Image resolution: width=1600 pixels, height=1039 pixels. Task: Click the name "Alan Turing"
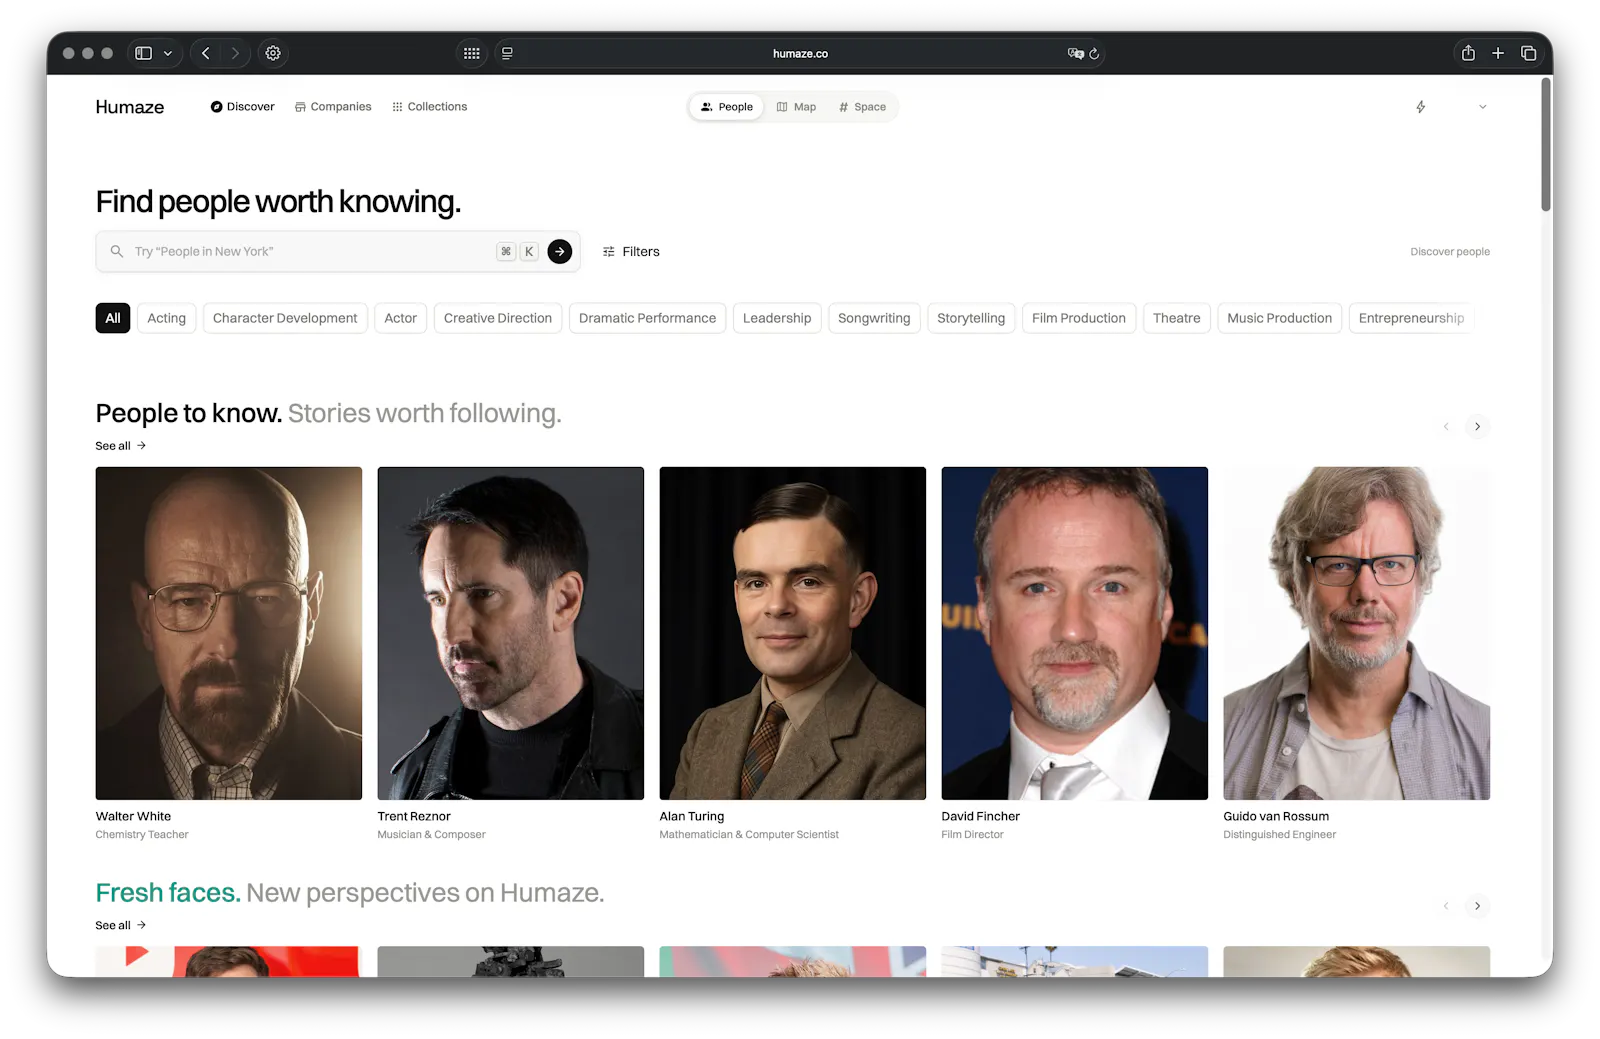[692, 817]
